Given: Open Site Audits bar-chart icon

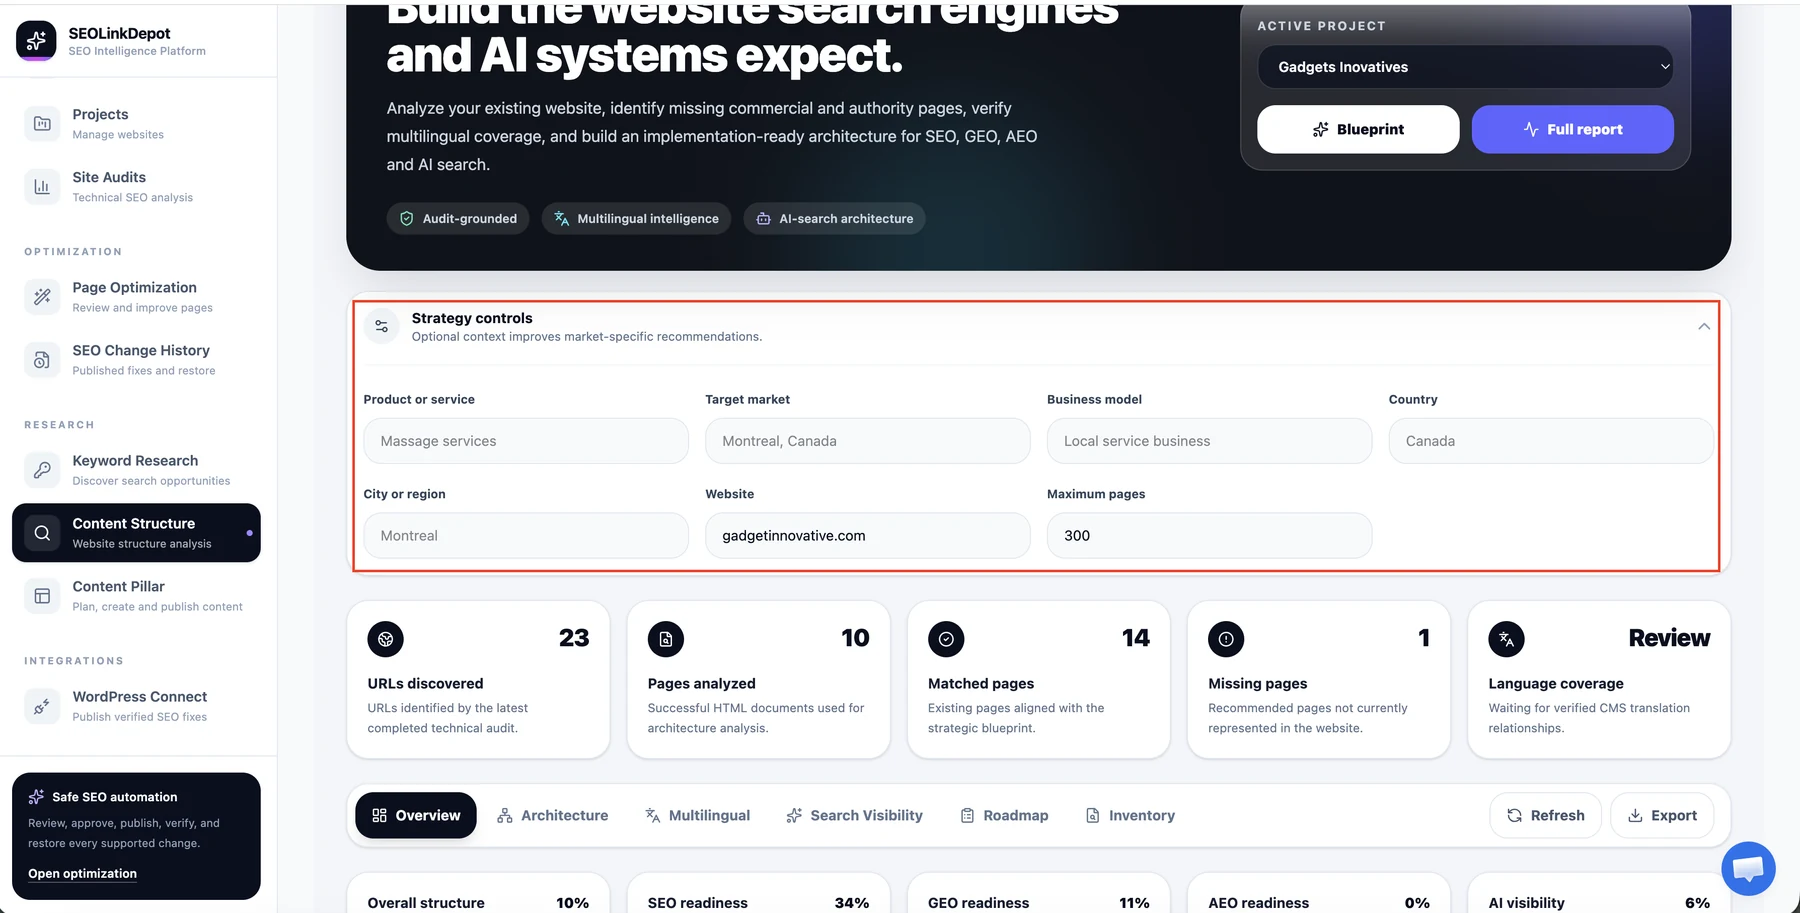Looking at the screenshot, I should click(x=42, y=186).
